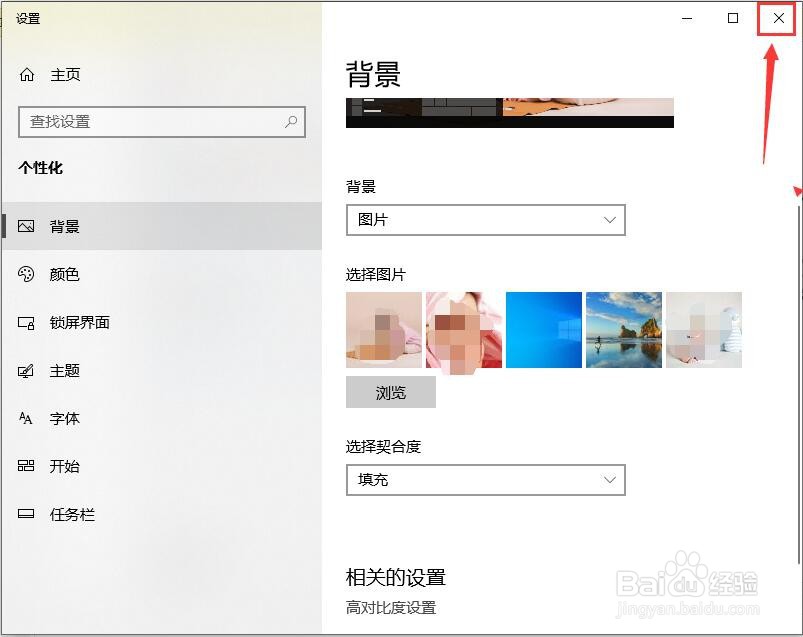This screenshot has width=803, height=637.
Task: Select 背景 in the sidebar
Action: (161, 226)
